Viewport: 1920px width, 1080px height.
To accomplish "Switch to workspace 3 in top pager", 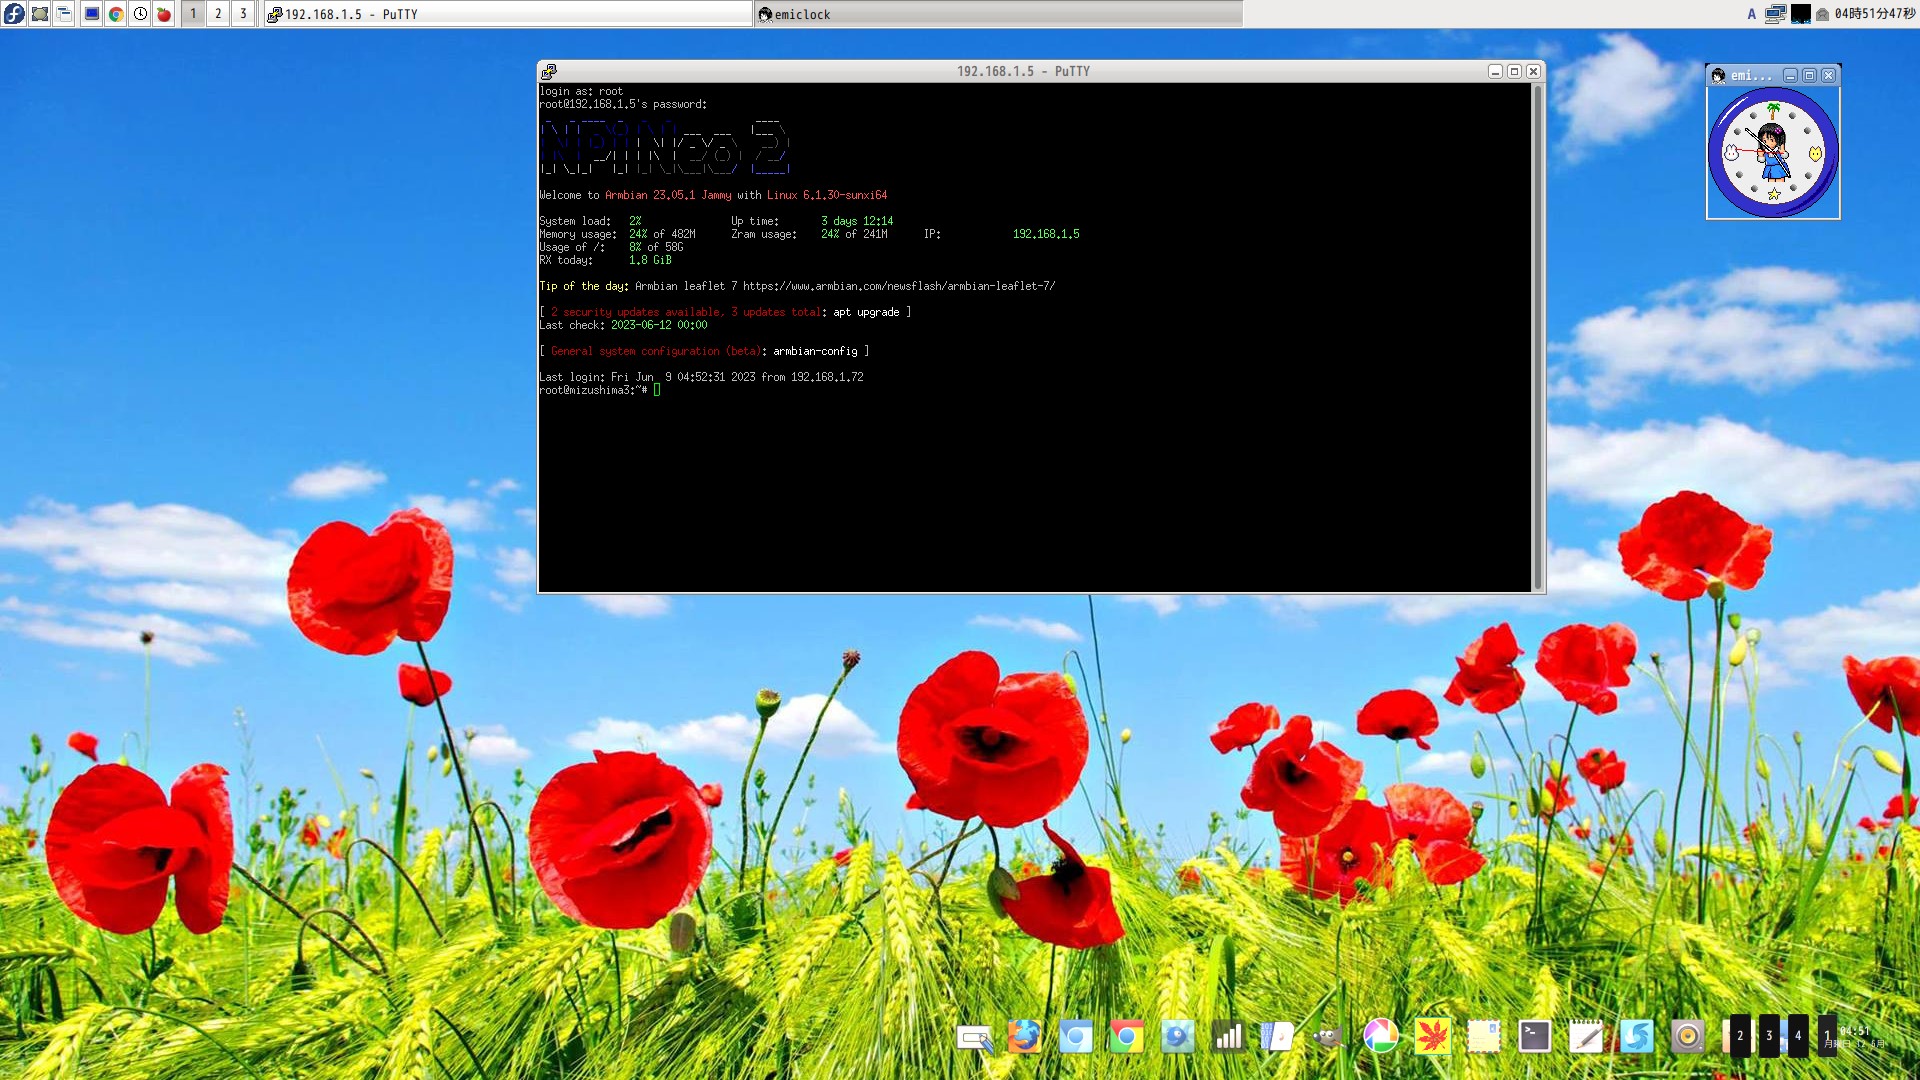I will point(243,13).
